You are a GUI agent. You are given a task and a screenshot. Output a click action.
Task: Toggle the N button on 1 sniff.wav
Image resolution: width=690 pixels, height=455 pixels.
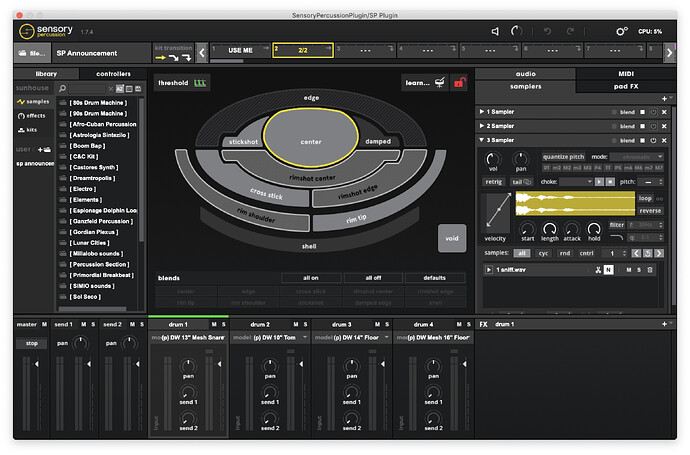[608, 270]
